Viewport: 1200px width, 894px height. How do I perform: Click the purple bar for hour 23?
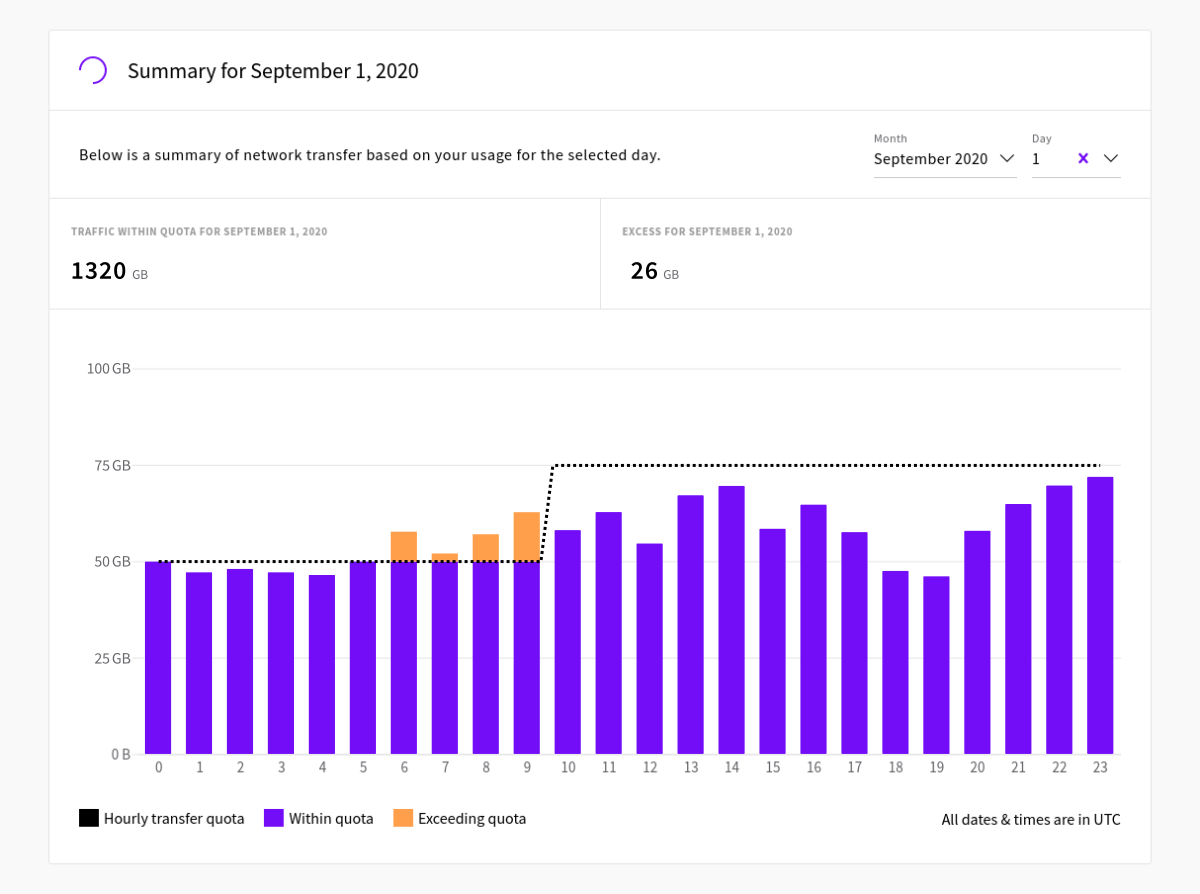point(1100,615)
